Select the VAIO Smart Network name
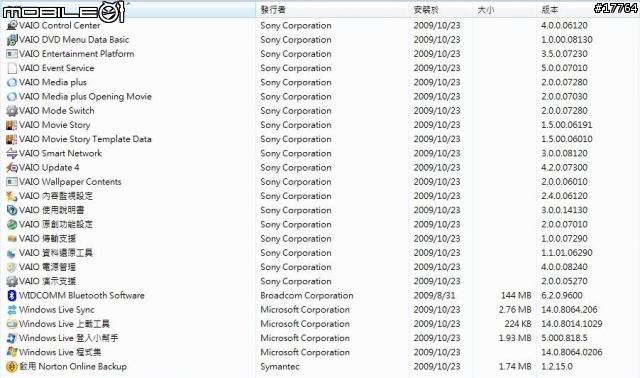 [x=60, y=153]
